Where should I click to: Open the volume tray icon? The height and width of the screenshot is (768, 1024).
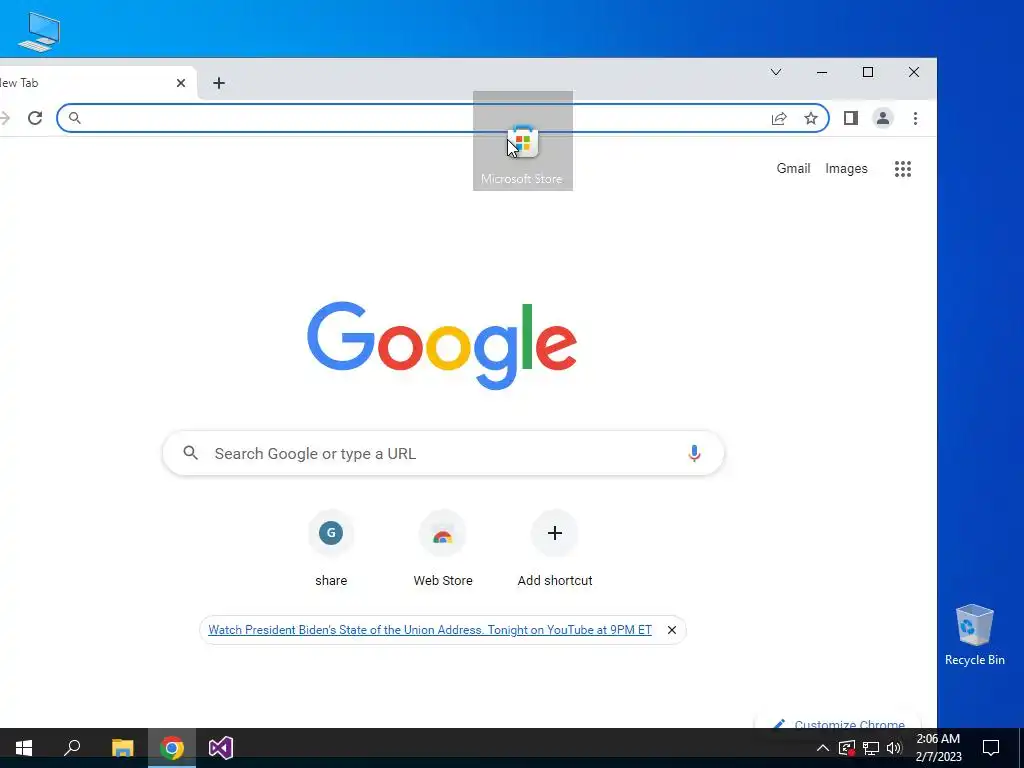(x=894, y=748)
